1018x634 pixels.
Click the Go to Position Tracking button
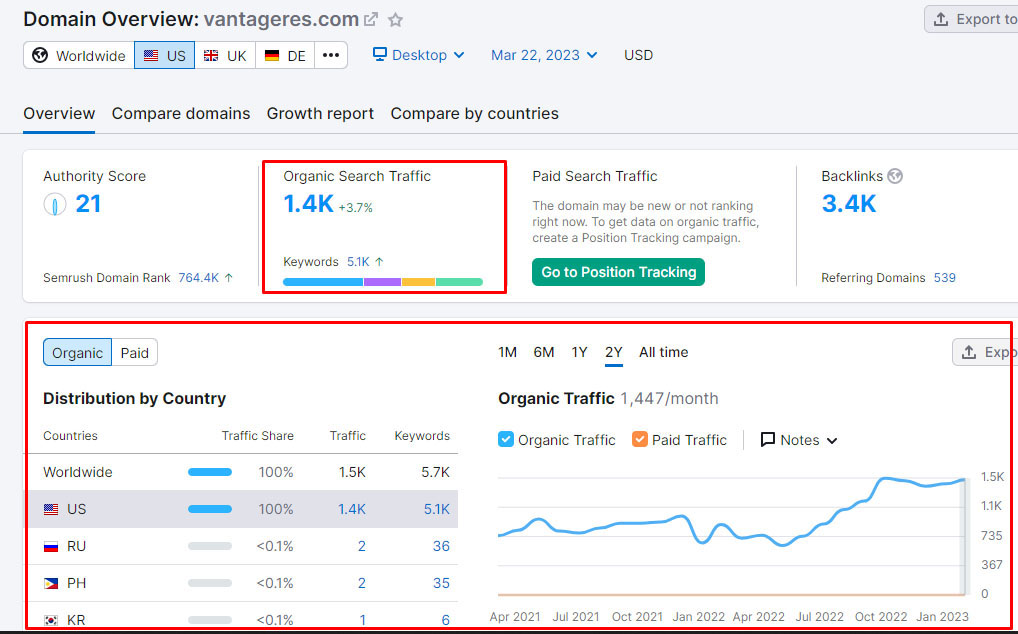(x=618, y=272)
